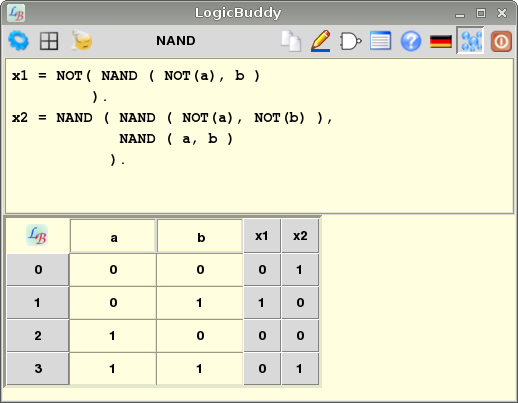Click the LB logo in table corner
The height and width of the screenshot is (403, 518).
pyautogui.click(x=37, y=235)
